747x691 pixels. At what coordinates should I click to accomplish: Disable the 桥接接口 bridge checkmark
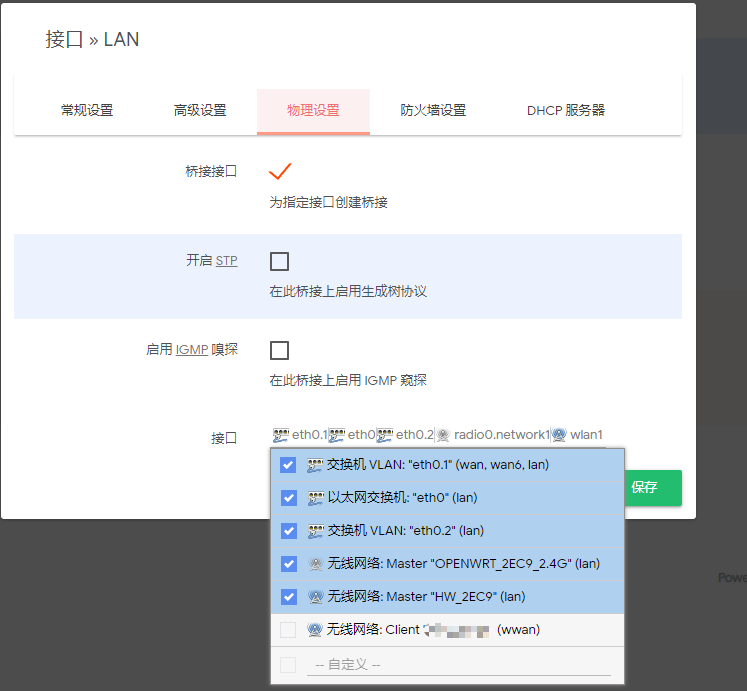(x=280, y=171)
